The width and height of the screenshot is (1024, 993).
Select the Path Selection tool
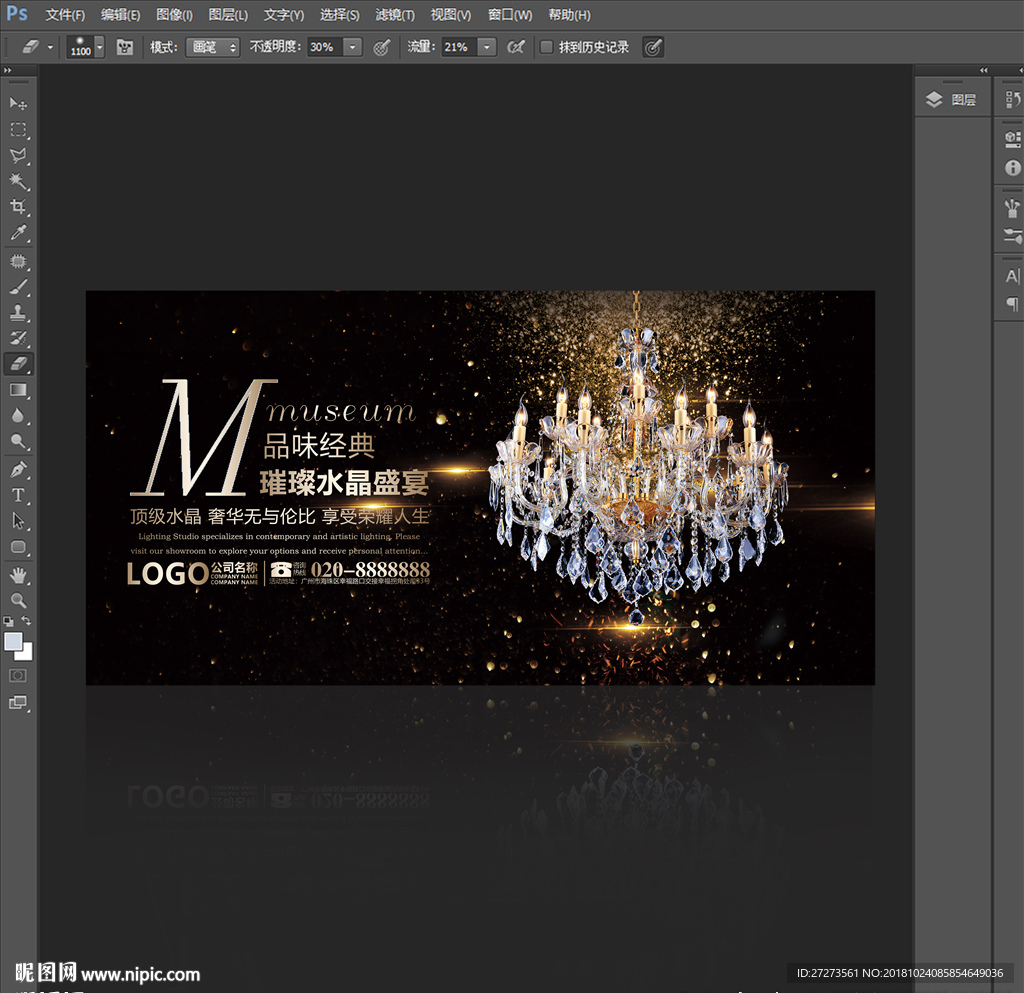[x=18, y=521]
